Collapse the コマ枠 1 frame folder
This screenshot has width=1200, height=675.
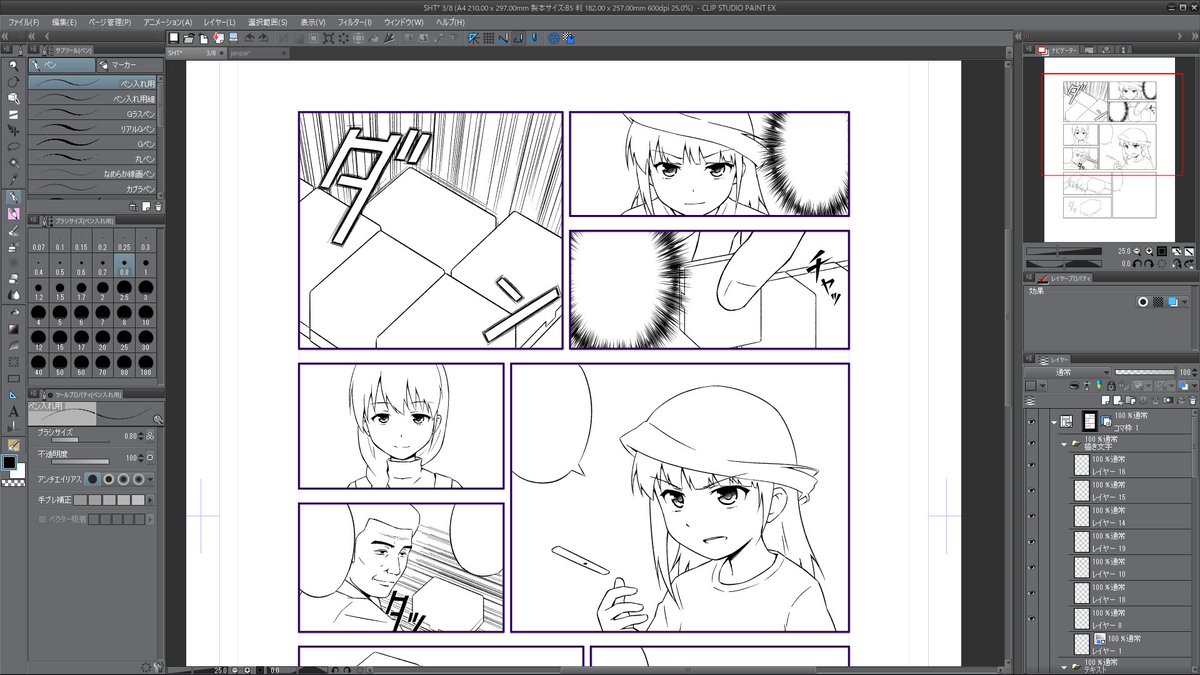[1054, 422]
